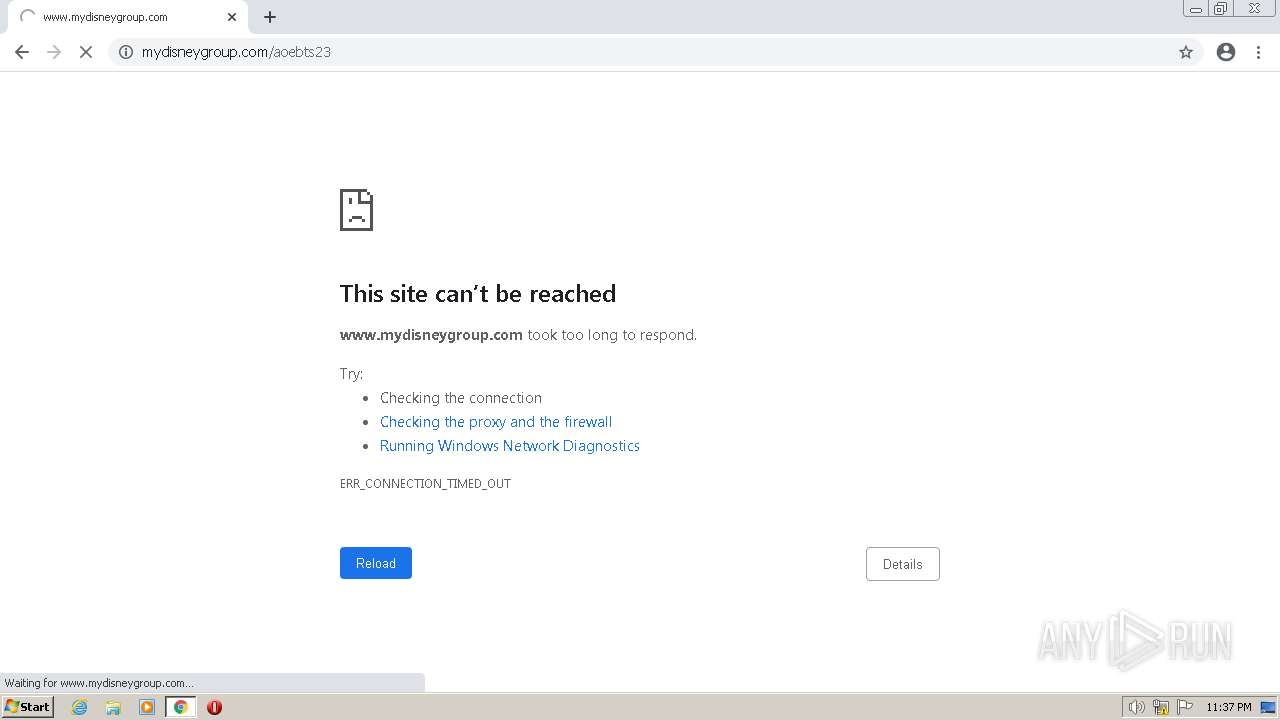Bookmark this page with the star icon
This screenshot has width=1280, height=720.
coord(1186,52)
